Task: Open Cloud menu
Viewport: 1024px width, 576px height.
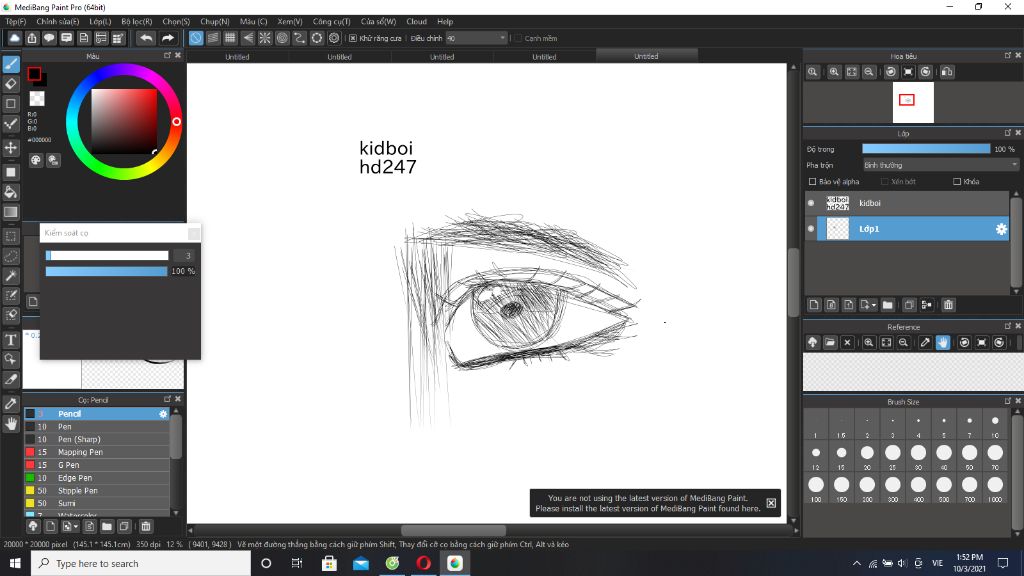Action: point(416,22)
